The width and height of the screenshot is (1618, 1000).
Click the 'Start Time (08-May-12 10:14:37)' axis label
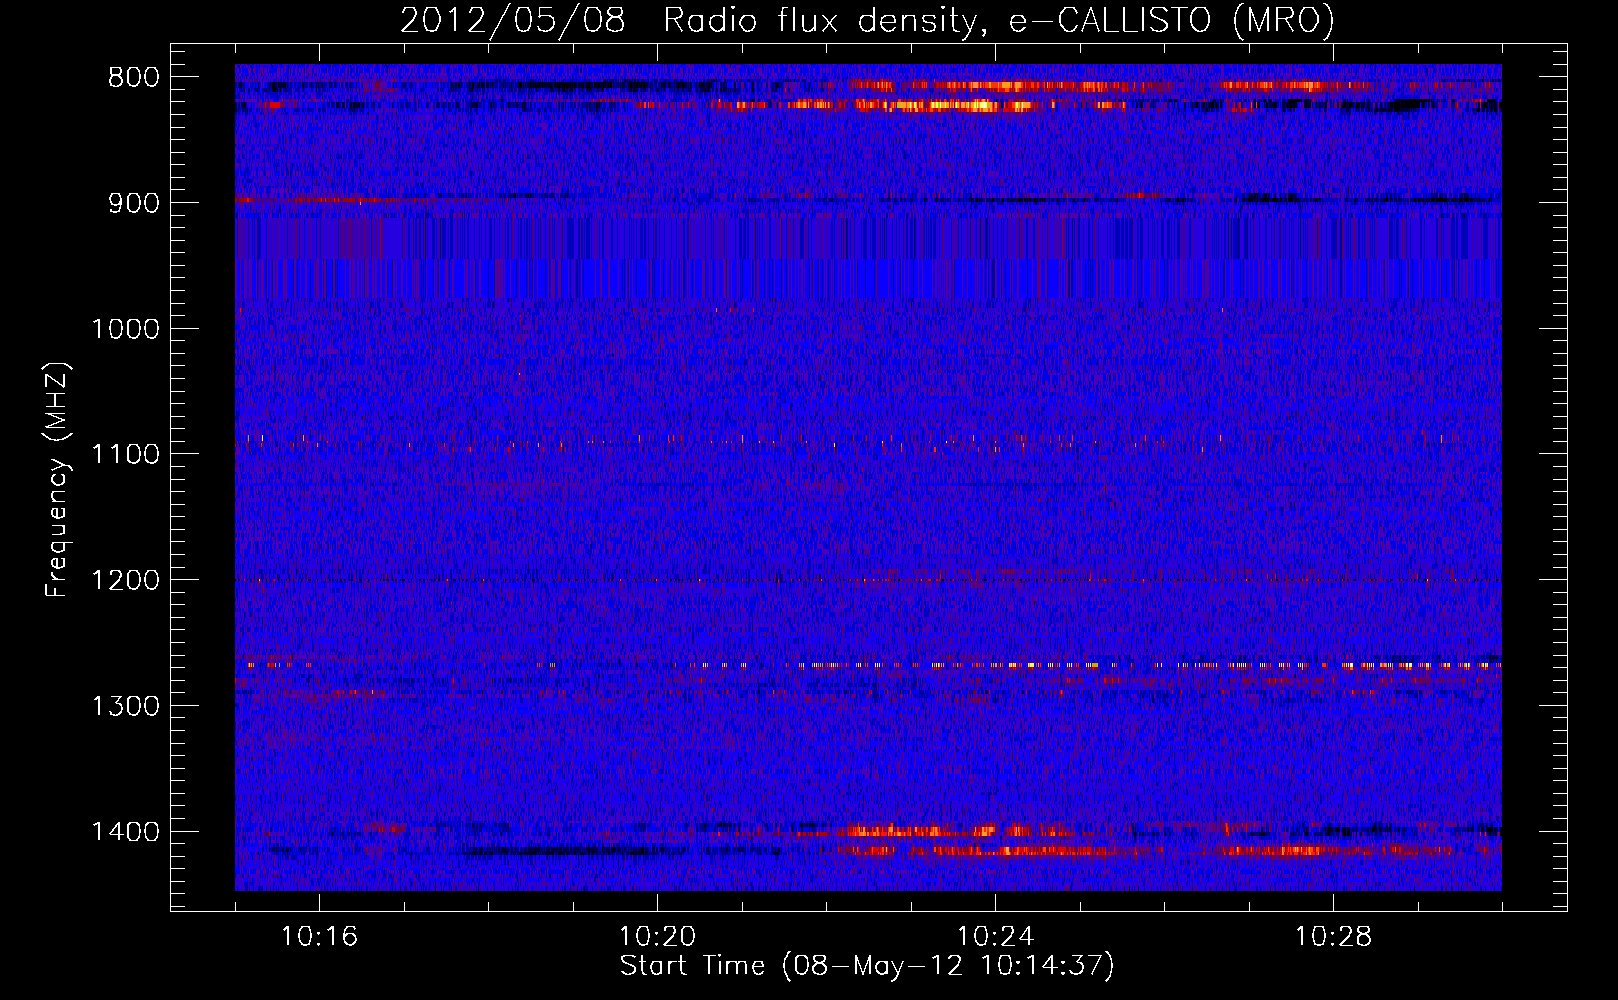(866, 966)
